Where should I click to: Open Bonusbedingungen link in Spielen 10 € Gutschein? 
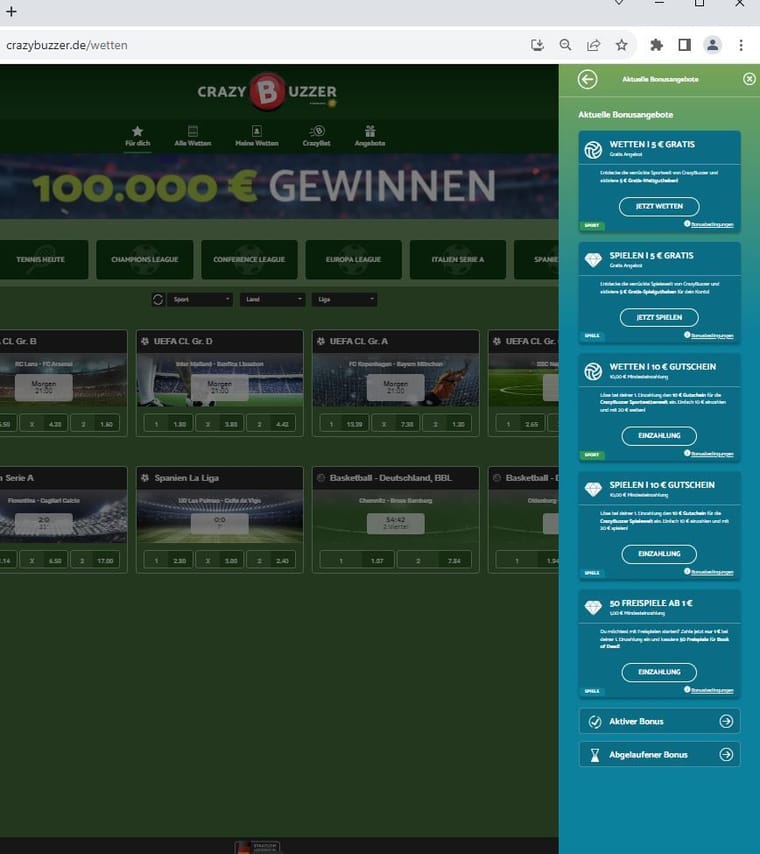pos(712,572)
